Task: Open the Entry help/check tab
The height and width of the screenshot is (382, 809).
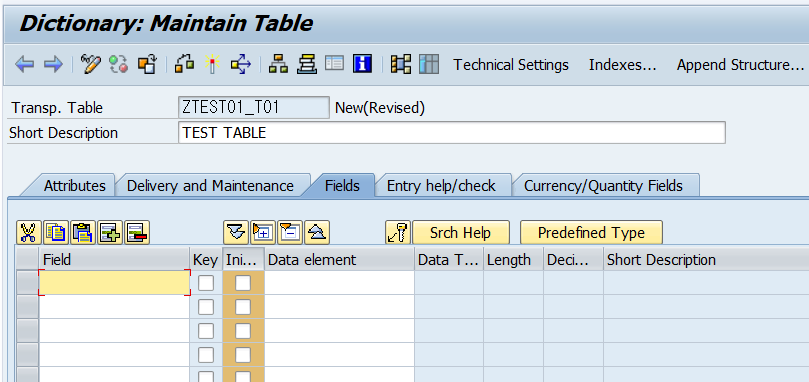Action: click(x=441, y=186)
